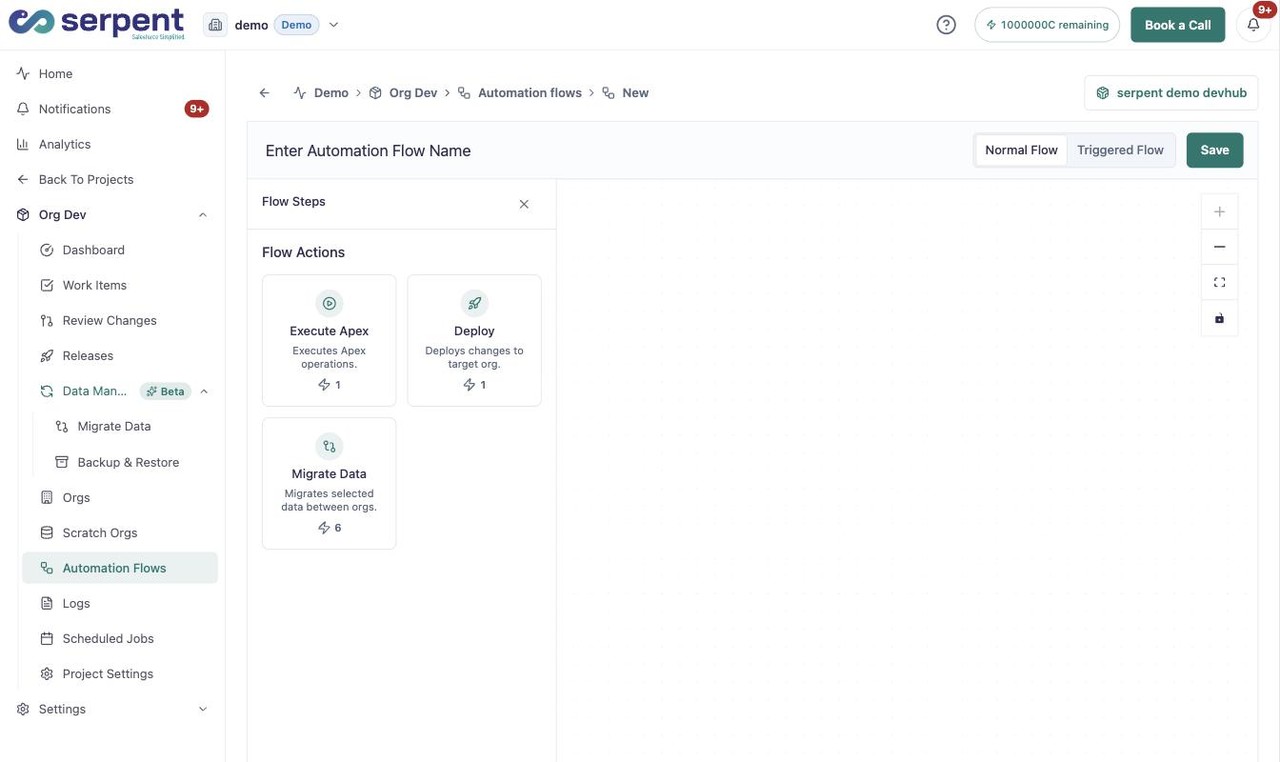Click the Migrate Data card icon

pos(329,446)
